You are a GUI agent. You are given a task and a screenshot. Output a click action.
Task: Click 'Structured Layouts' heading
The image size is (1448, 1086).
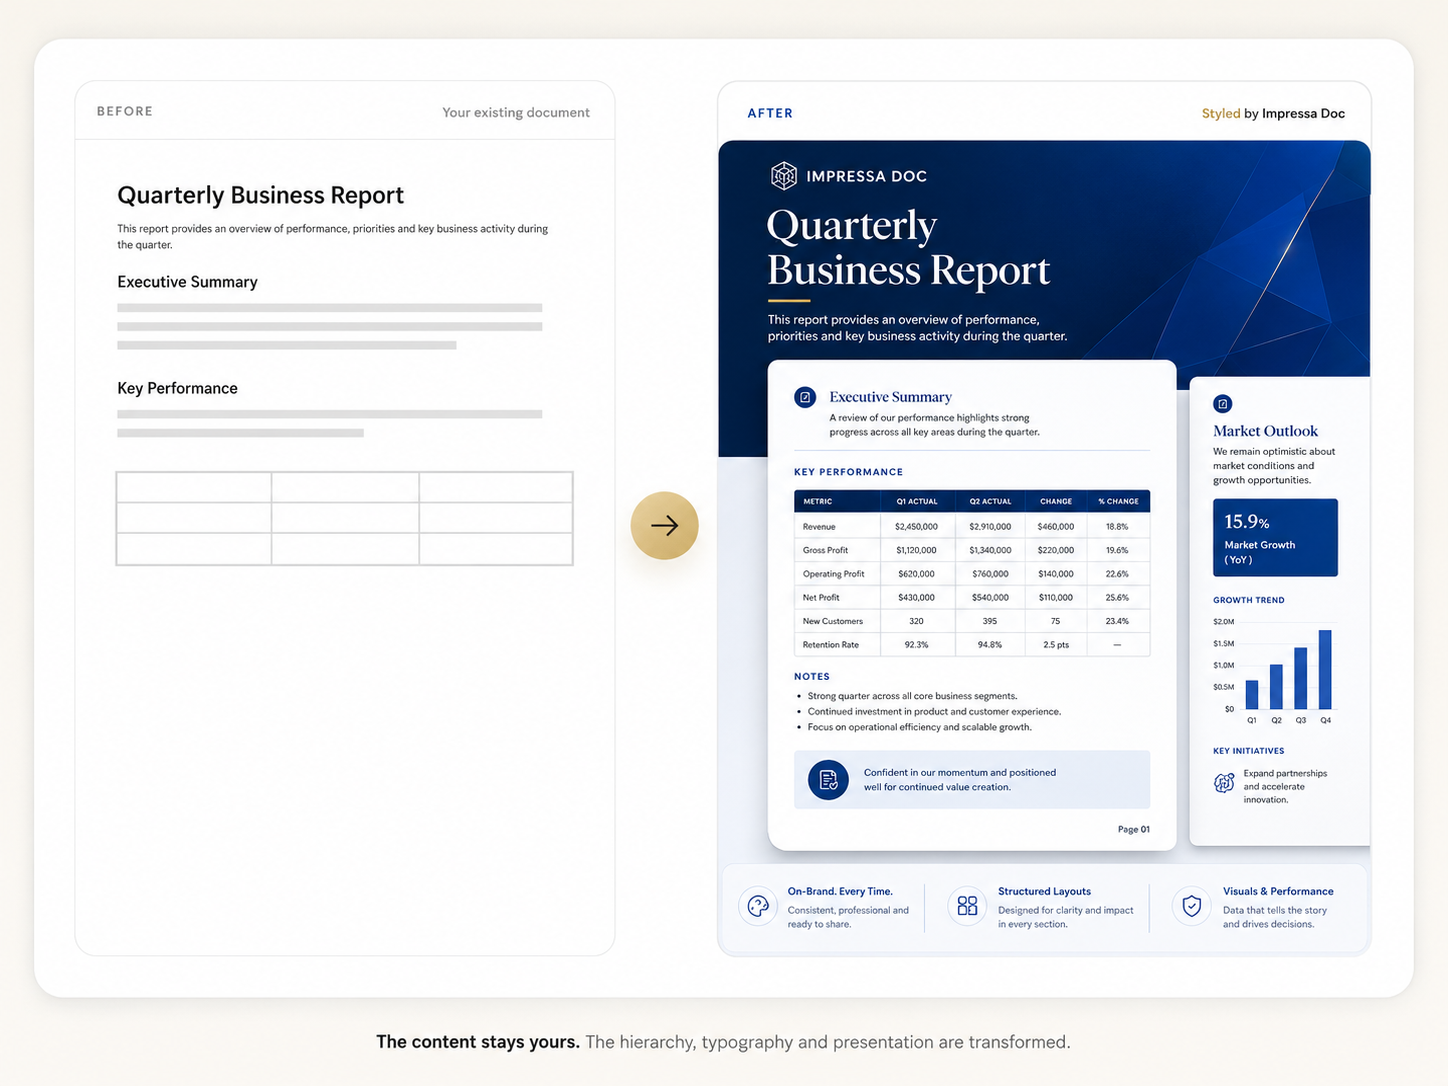tap(1044, 891)
